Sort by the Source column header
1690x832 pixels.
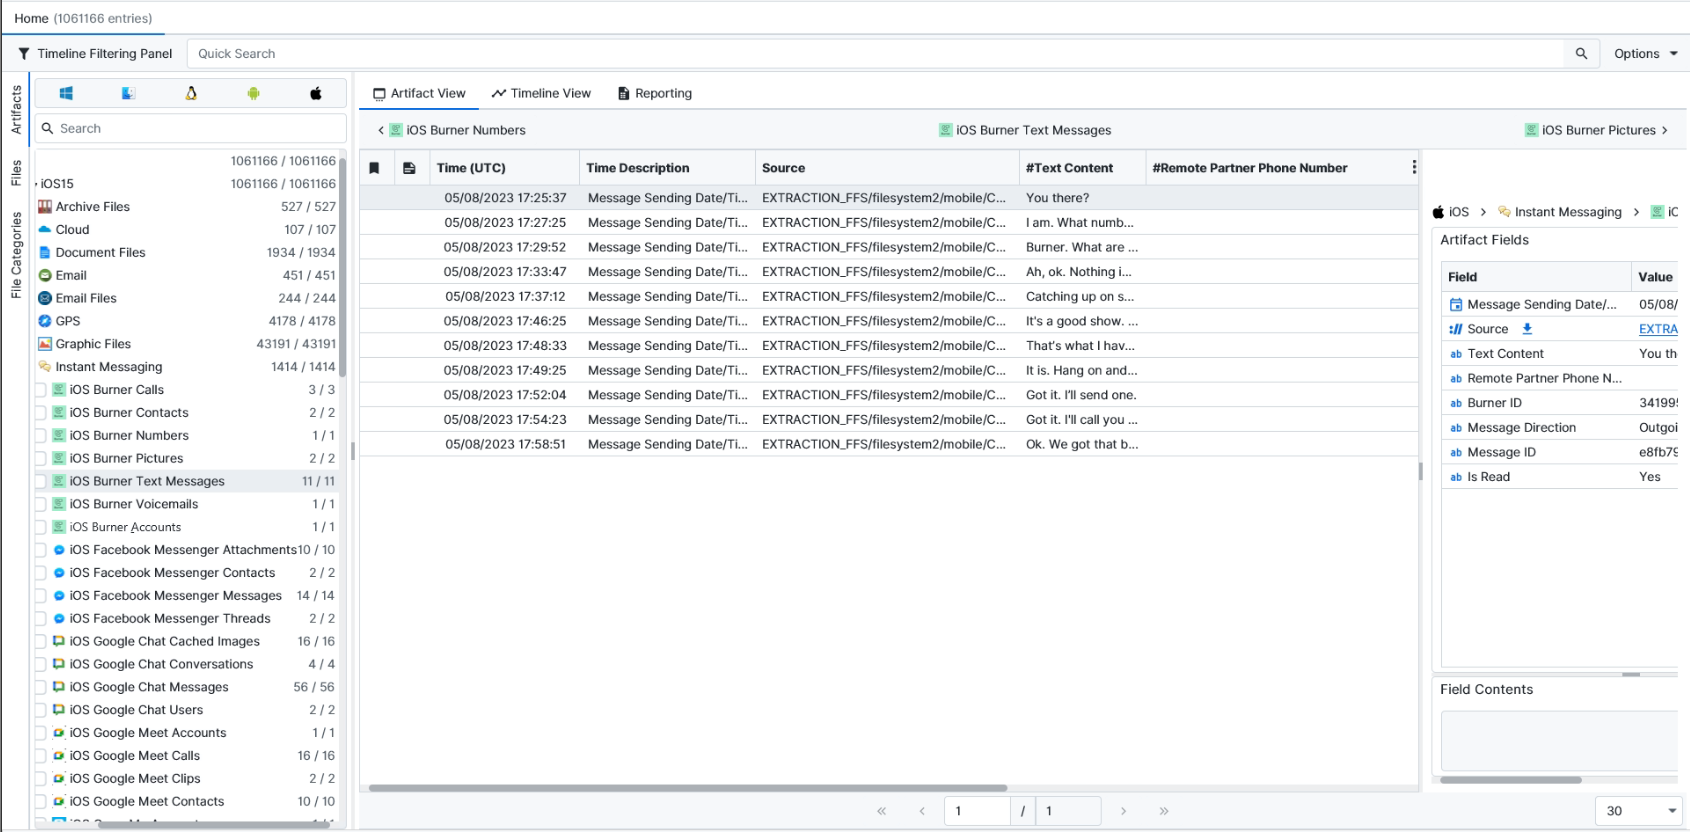pyautogui.click(x=887, y=168)
